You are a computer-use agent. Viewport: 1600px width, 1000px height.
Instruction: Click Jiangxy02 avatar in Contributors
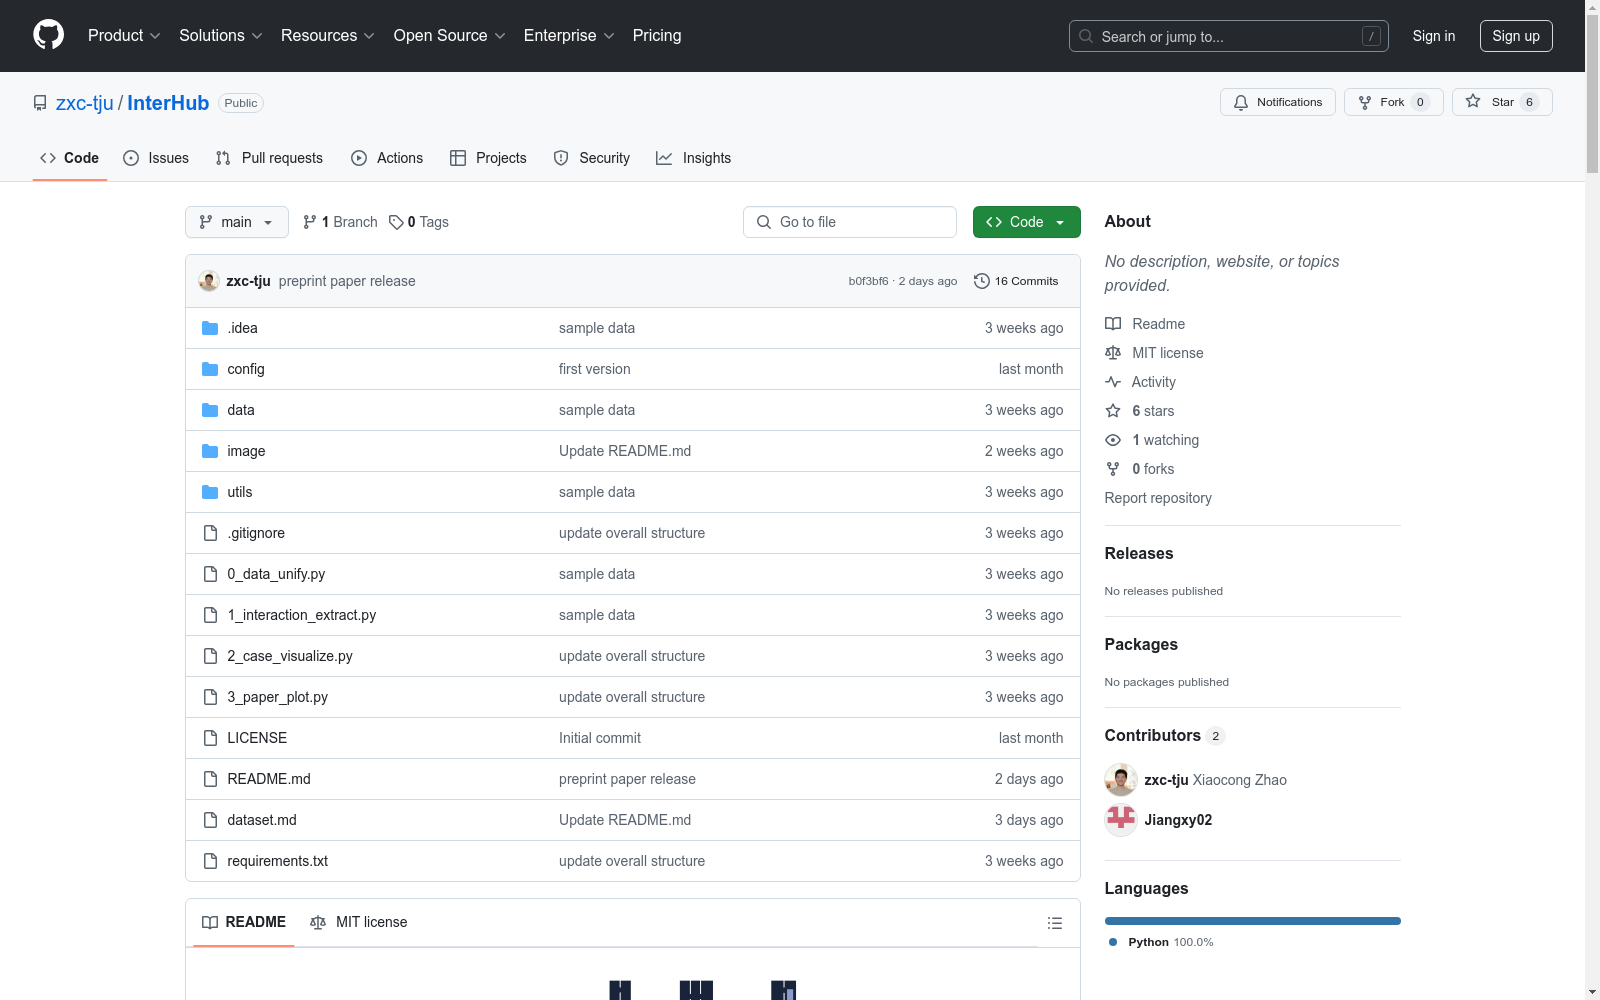pyautogui.click(x=1121, y=820)
